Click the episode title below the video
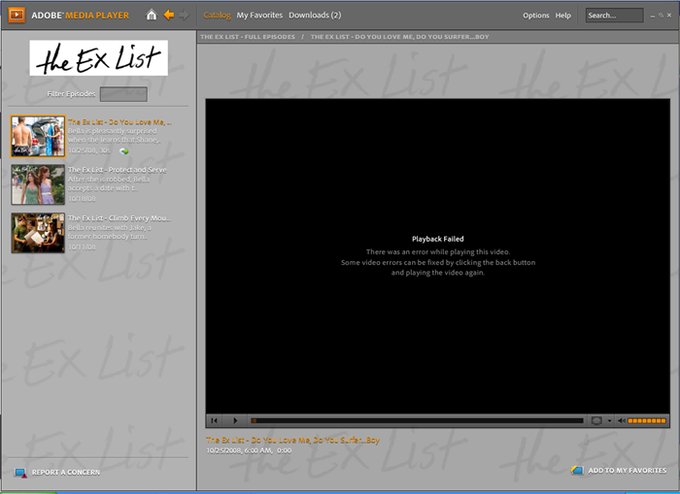The width and height of the screenshot is (680, 494). [x=293, y=440]
